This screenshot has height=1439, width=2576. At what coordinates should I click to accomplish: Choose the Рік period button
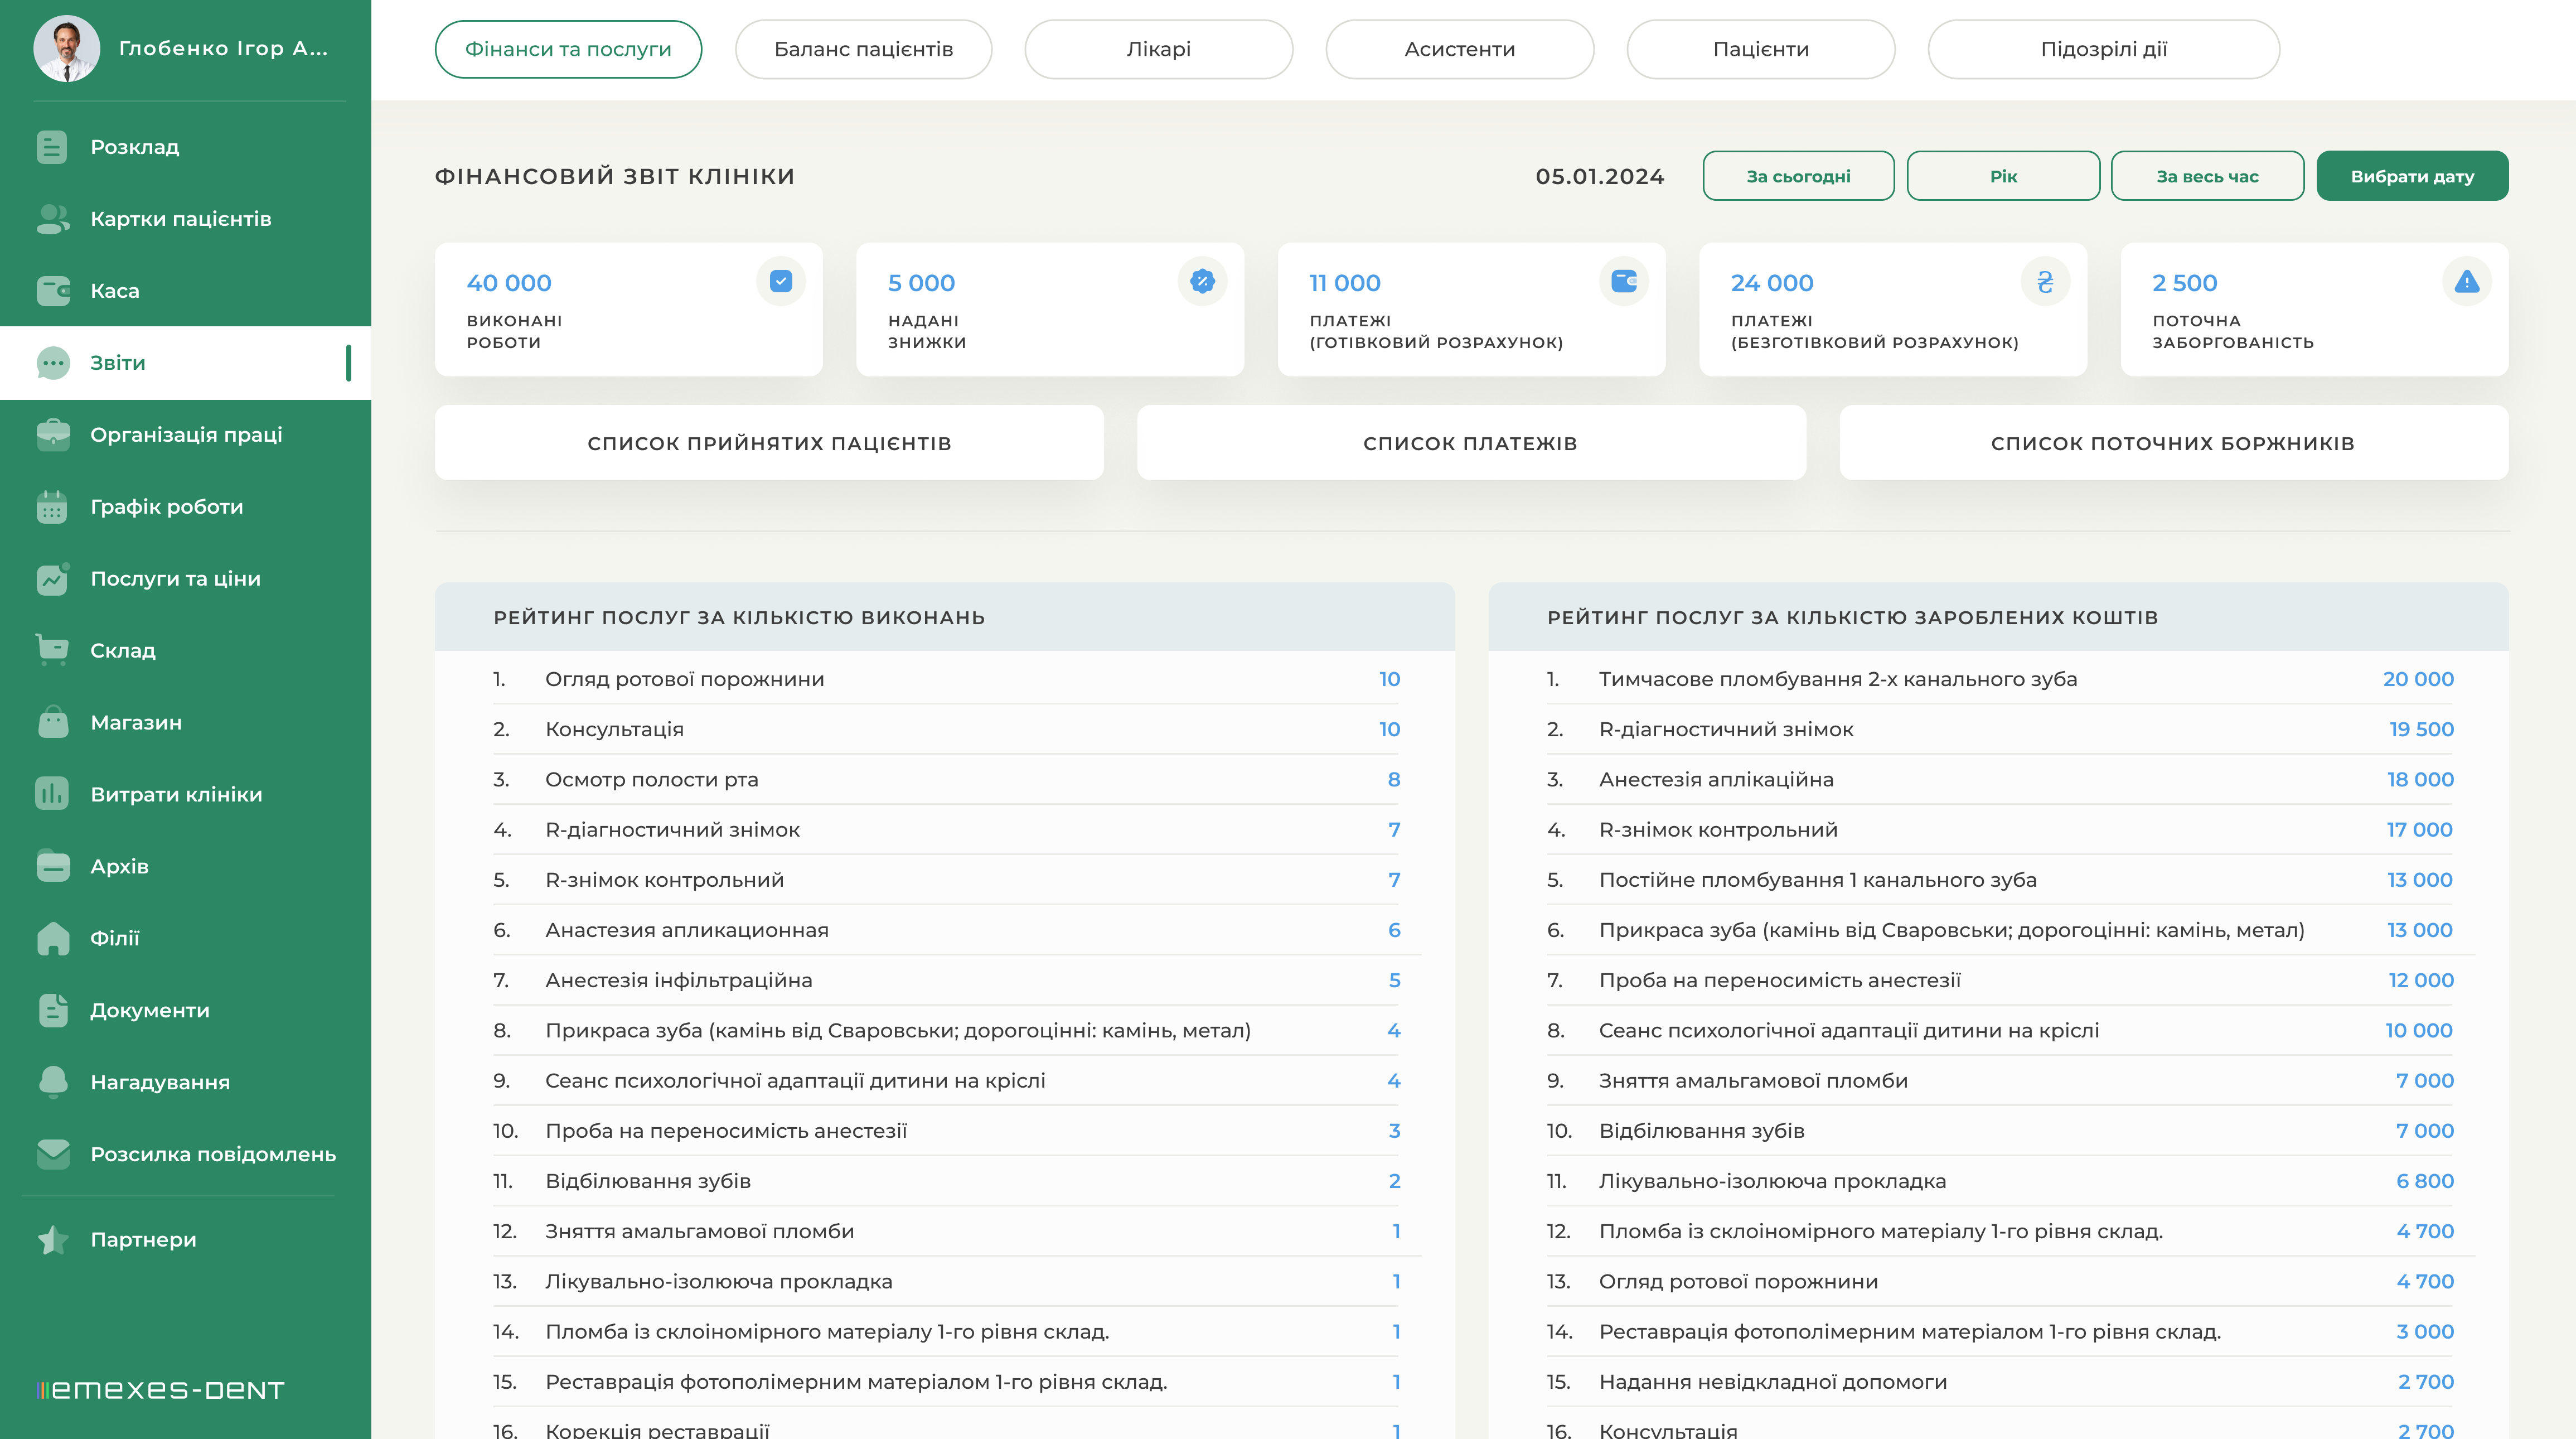(2003, 176)
